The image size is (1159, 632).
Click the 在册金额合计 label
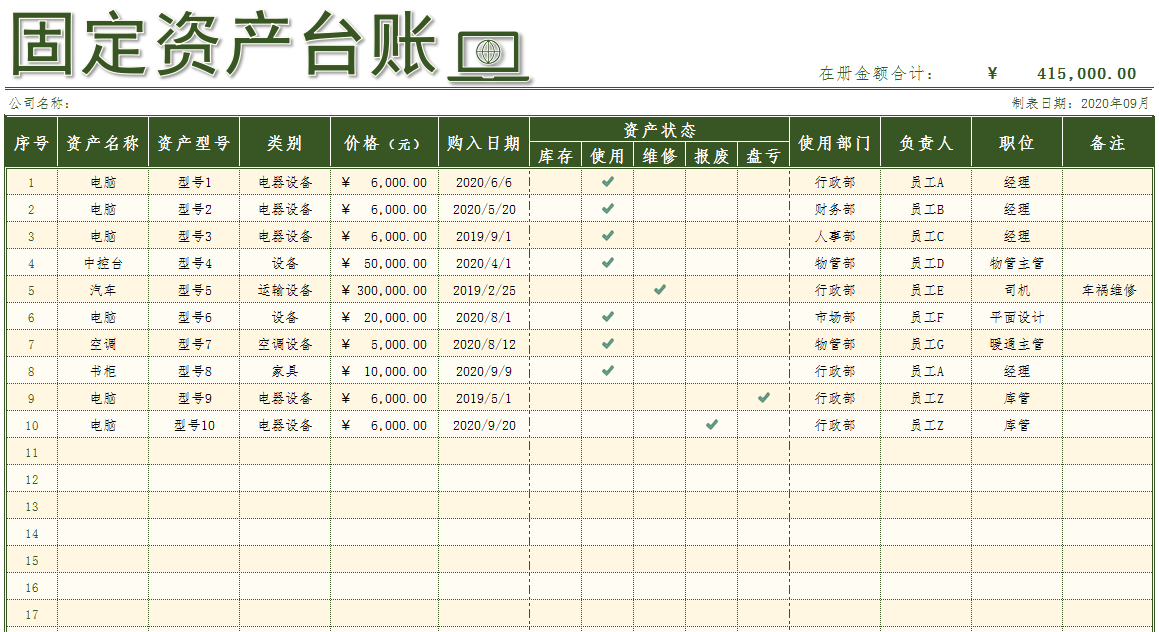(876, 73)
